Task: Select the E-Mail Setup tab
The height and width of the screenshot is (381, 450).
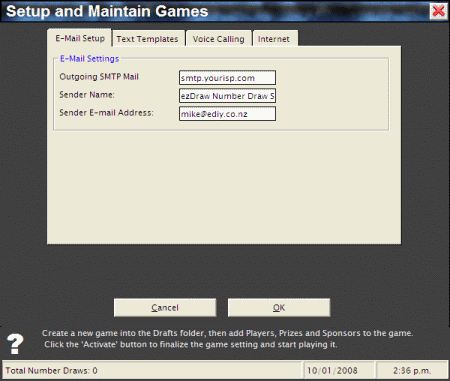Action: coord(80,38)
